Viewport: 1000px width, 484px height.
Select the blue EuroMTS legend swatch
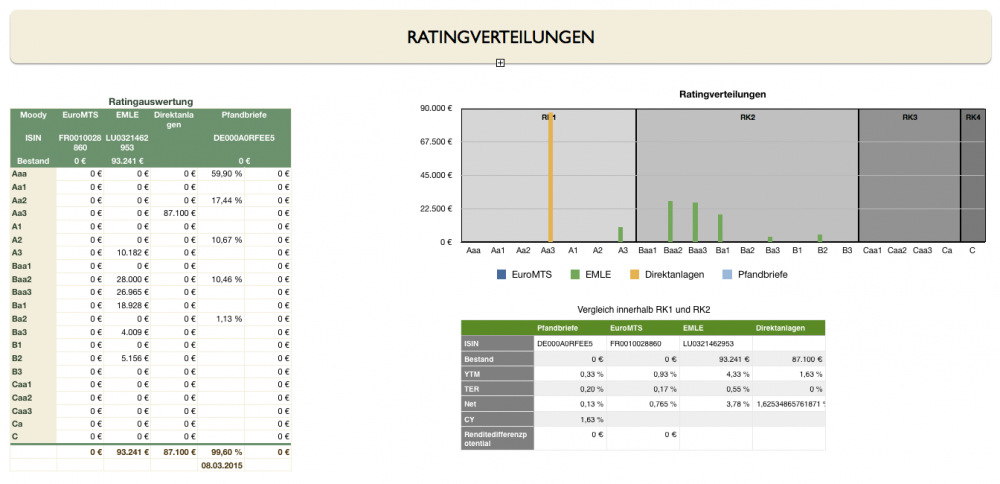click(x=501, y=275)
